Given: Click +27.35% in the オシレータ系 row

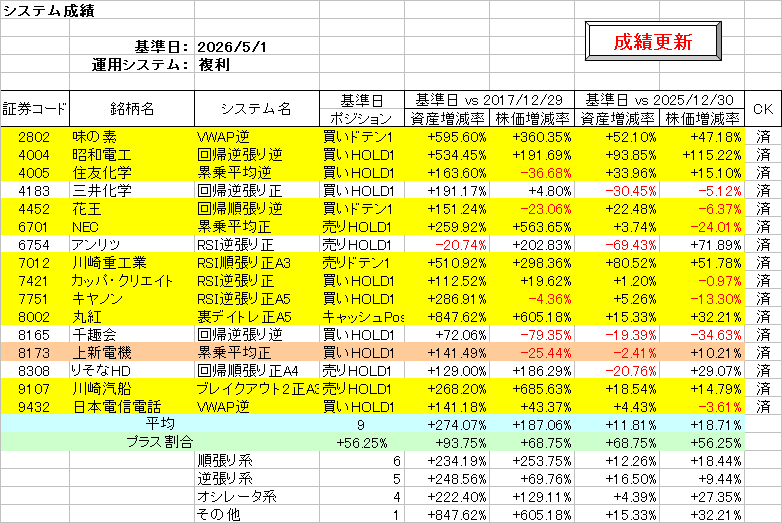Looking at the screenshot, I should [716, 497].
